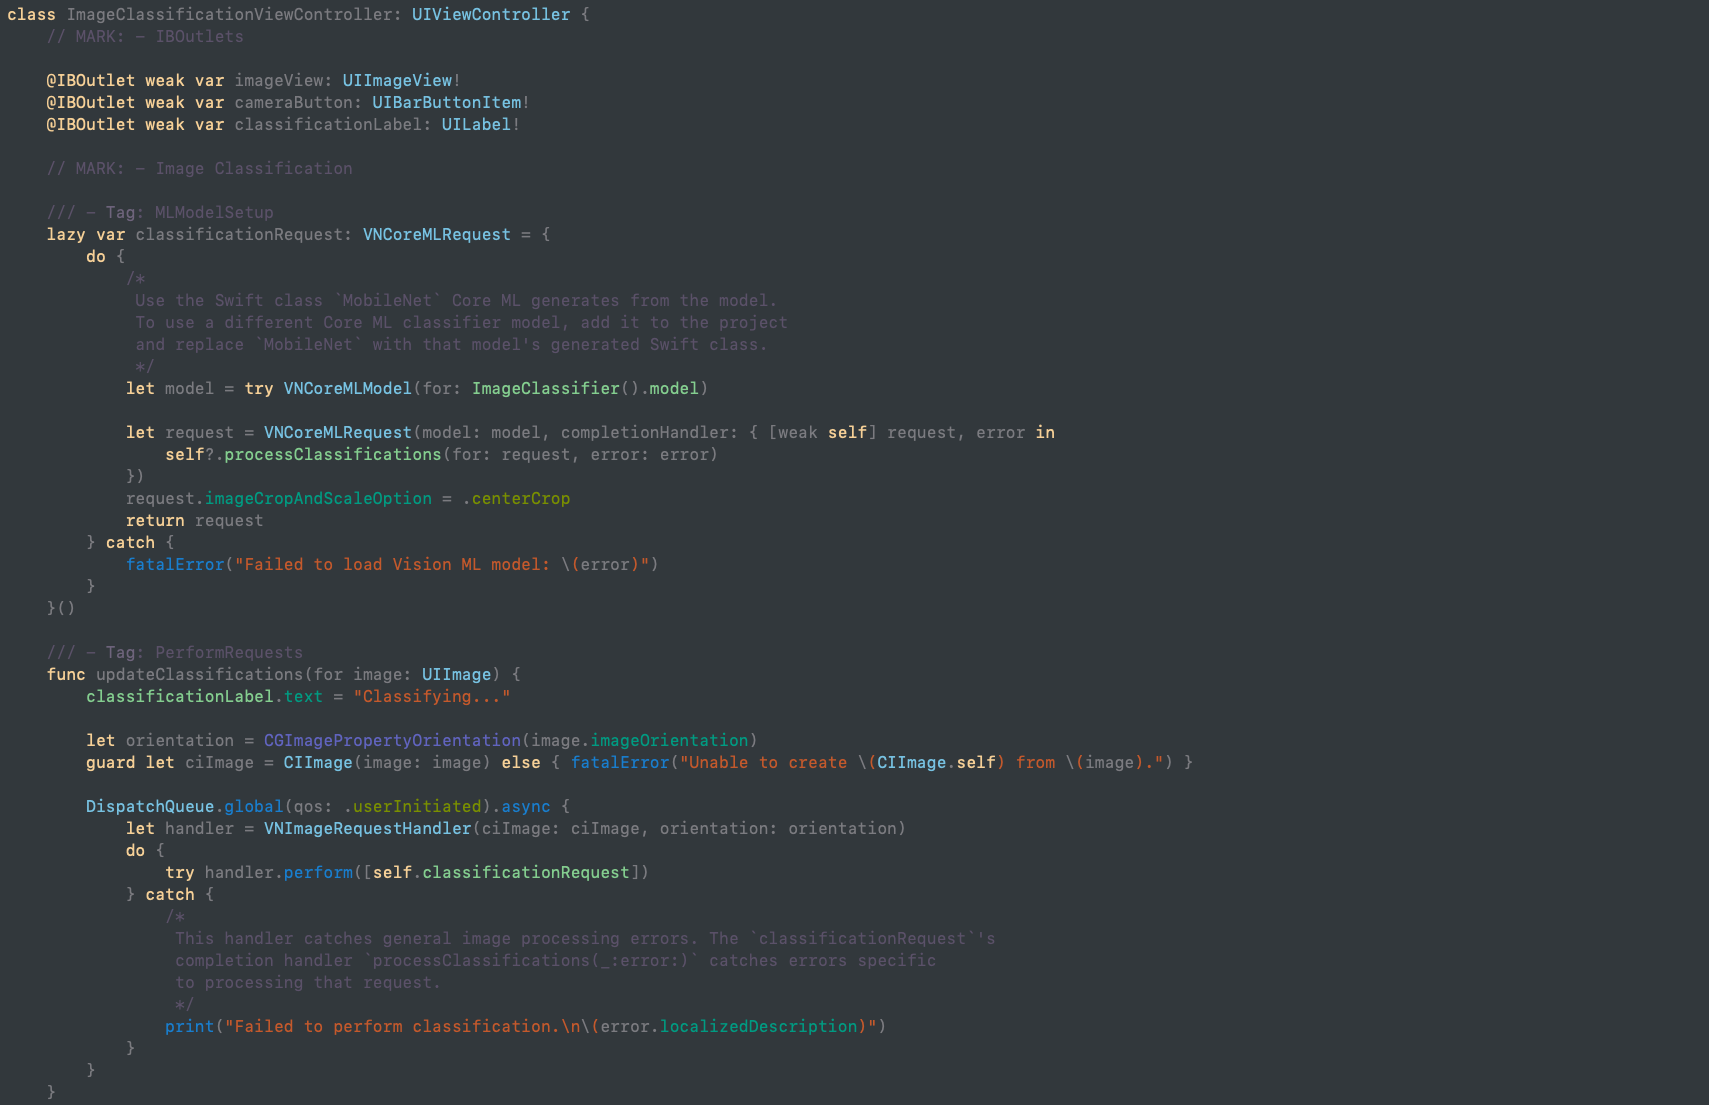The height and width of the screenshot is (1105, 1709).
Task: Click the 'guard' keyword
Action: (x=111, y=762)
